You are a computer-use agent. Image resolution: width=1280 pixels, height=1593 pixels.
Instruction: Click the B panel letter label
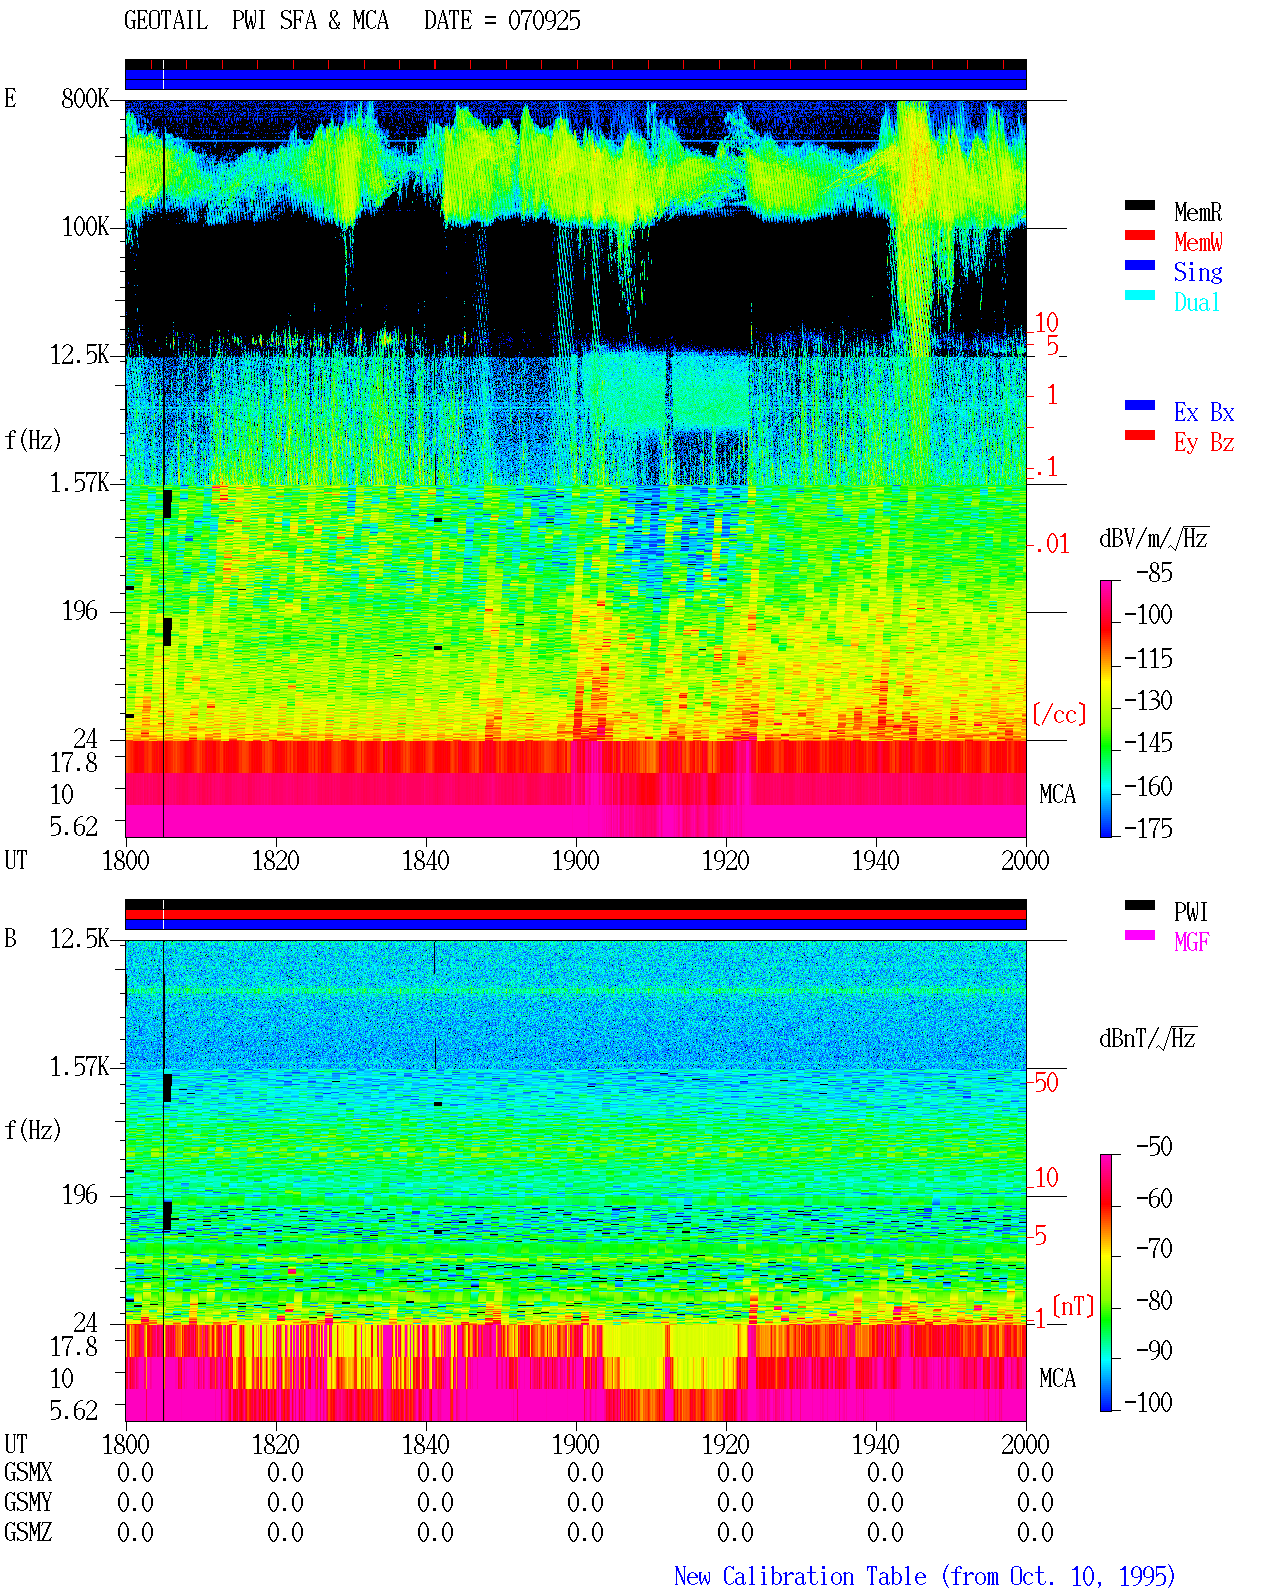point(10,938)
